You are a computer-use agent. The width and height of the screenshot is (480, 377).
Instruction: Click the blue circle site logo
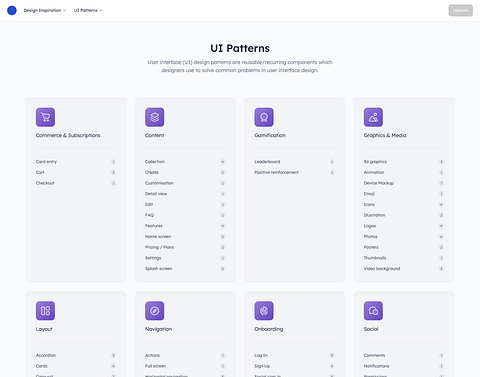click(12, 10)
